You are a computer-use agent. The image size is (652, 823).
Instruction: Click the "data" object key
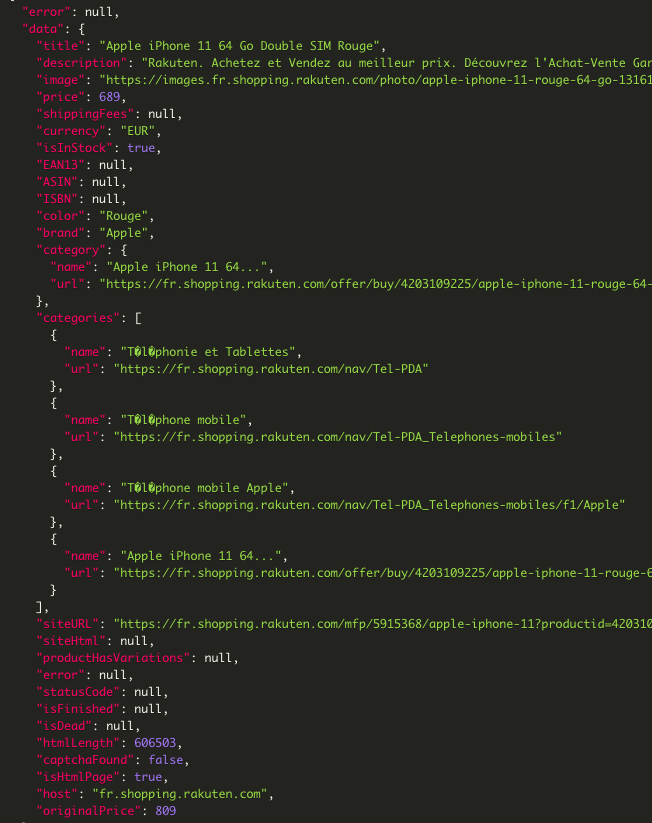(43, 29)
